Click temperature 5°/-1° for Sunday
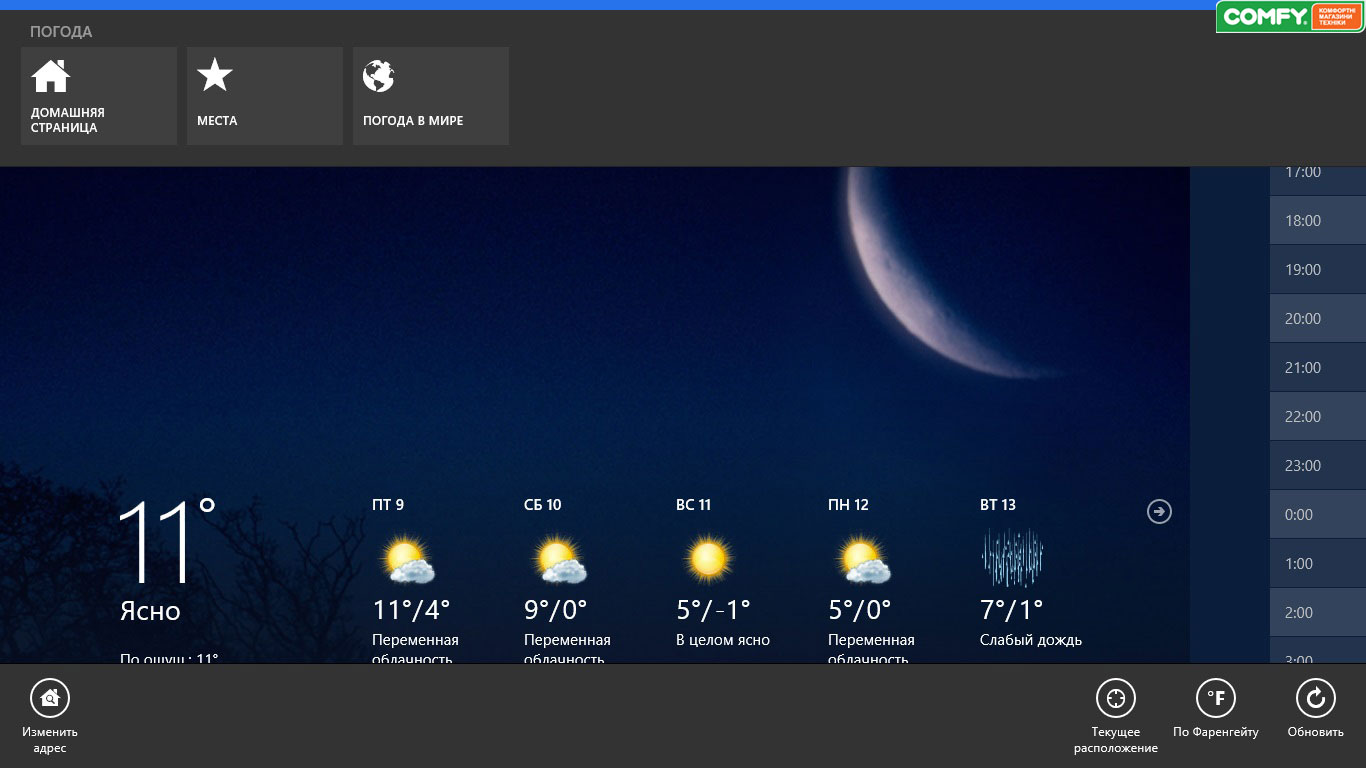This screenshot has width=1366, height=768. tap(713, 609)
